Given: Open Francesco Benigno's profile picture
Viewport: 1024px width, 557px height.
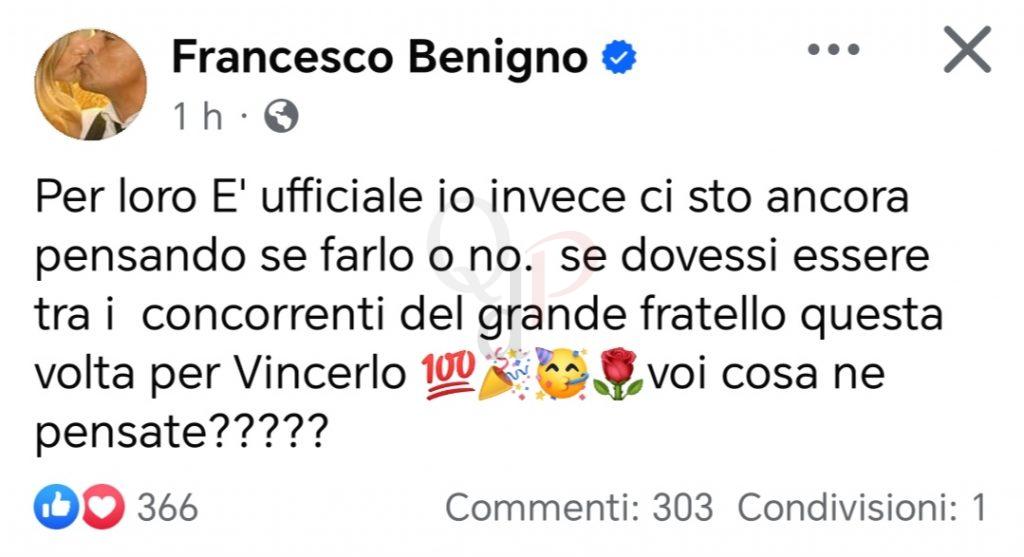Looking at the screenshot, I should coord(91,84).
